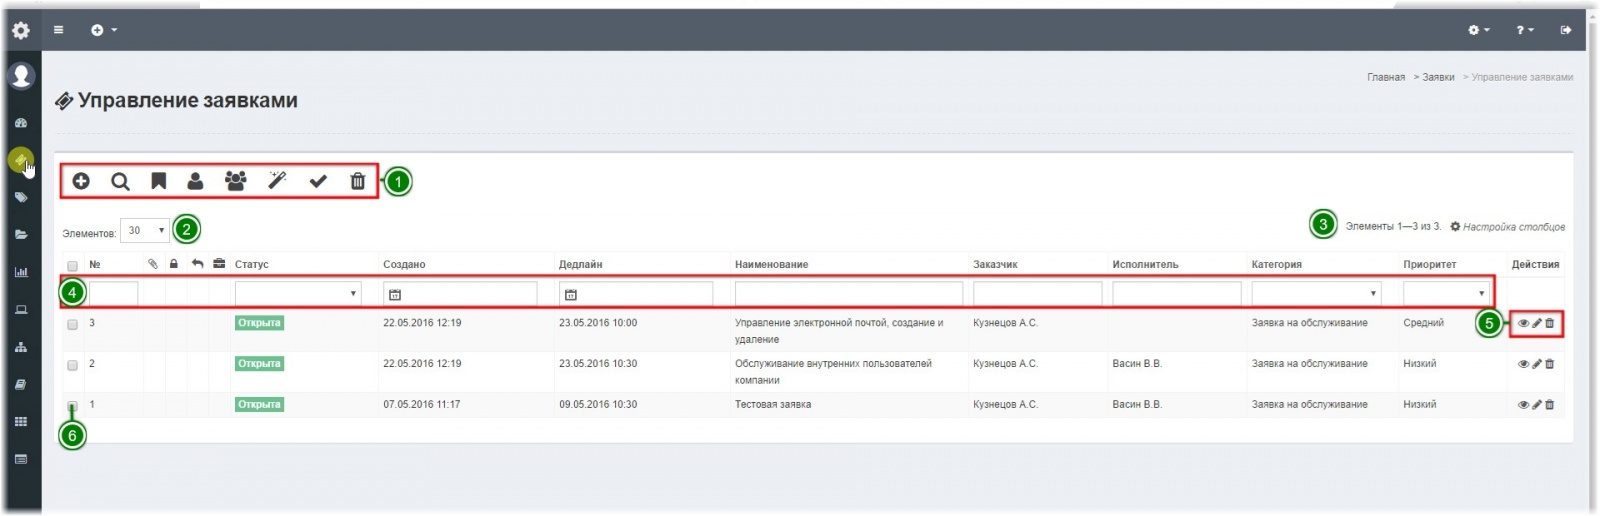Click the checkmark icon in the toolbar
1600x516 pixels.
318,181
